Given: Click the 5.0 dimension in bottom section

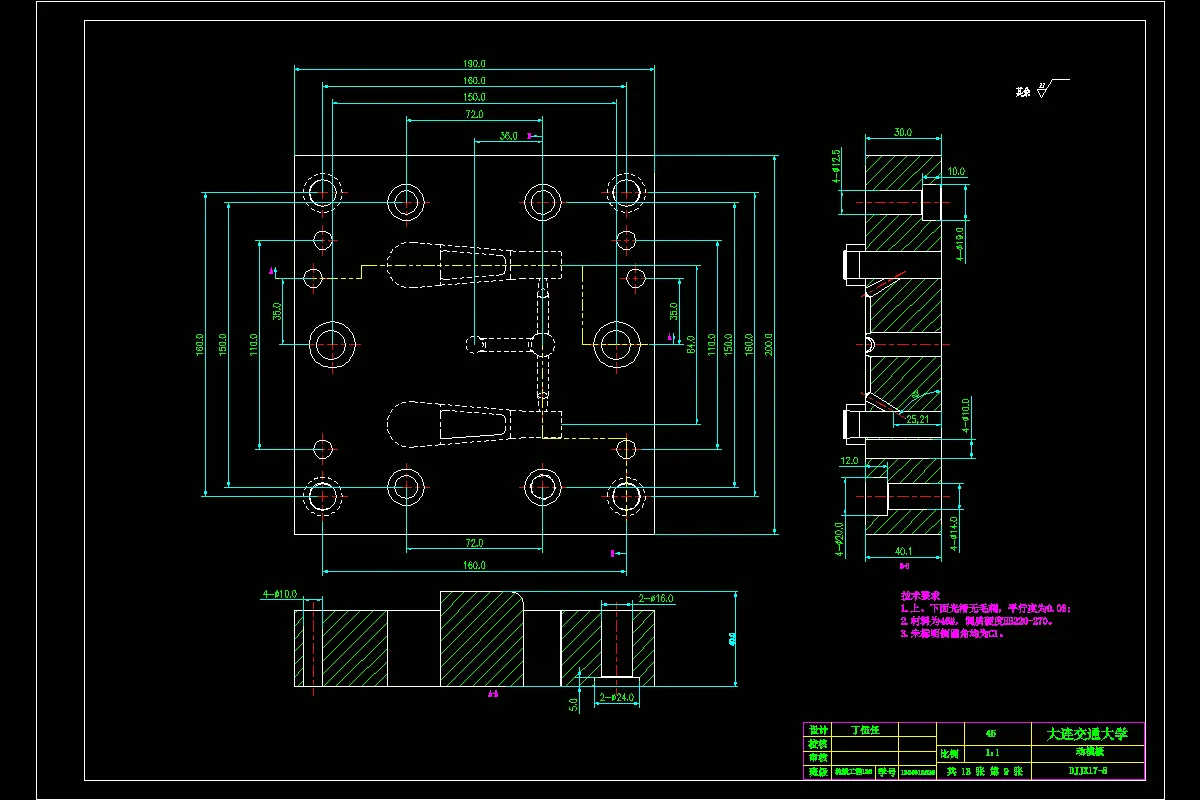Looking at the screenshot, I should [x=574, y=704].
